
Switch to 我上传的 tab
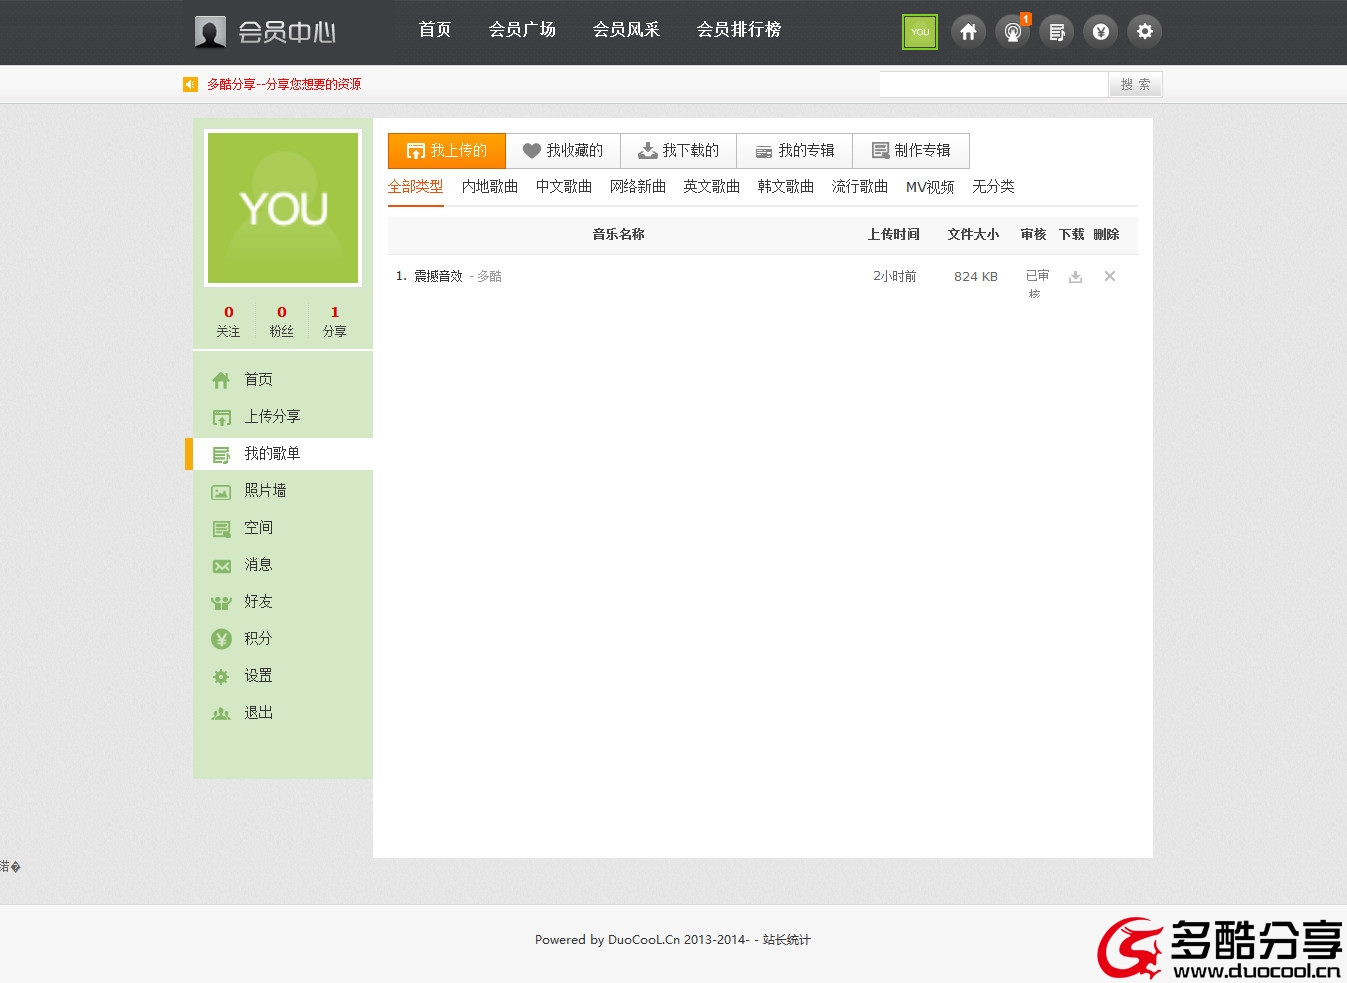point(447,151)
